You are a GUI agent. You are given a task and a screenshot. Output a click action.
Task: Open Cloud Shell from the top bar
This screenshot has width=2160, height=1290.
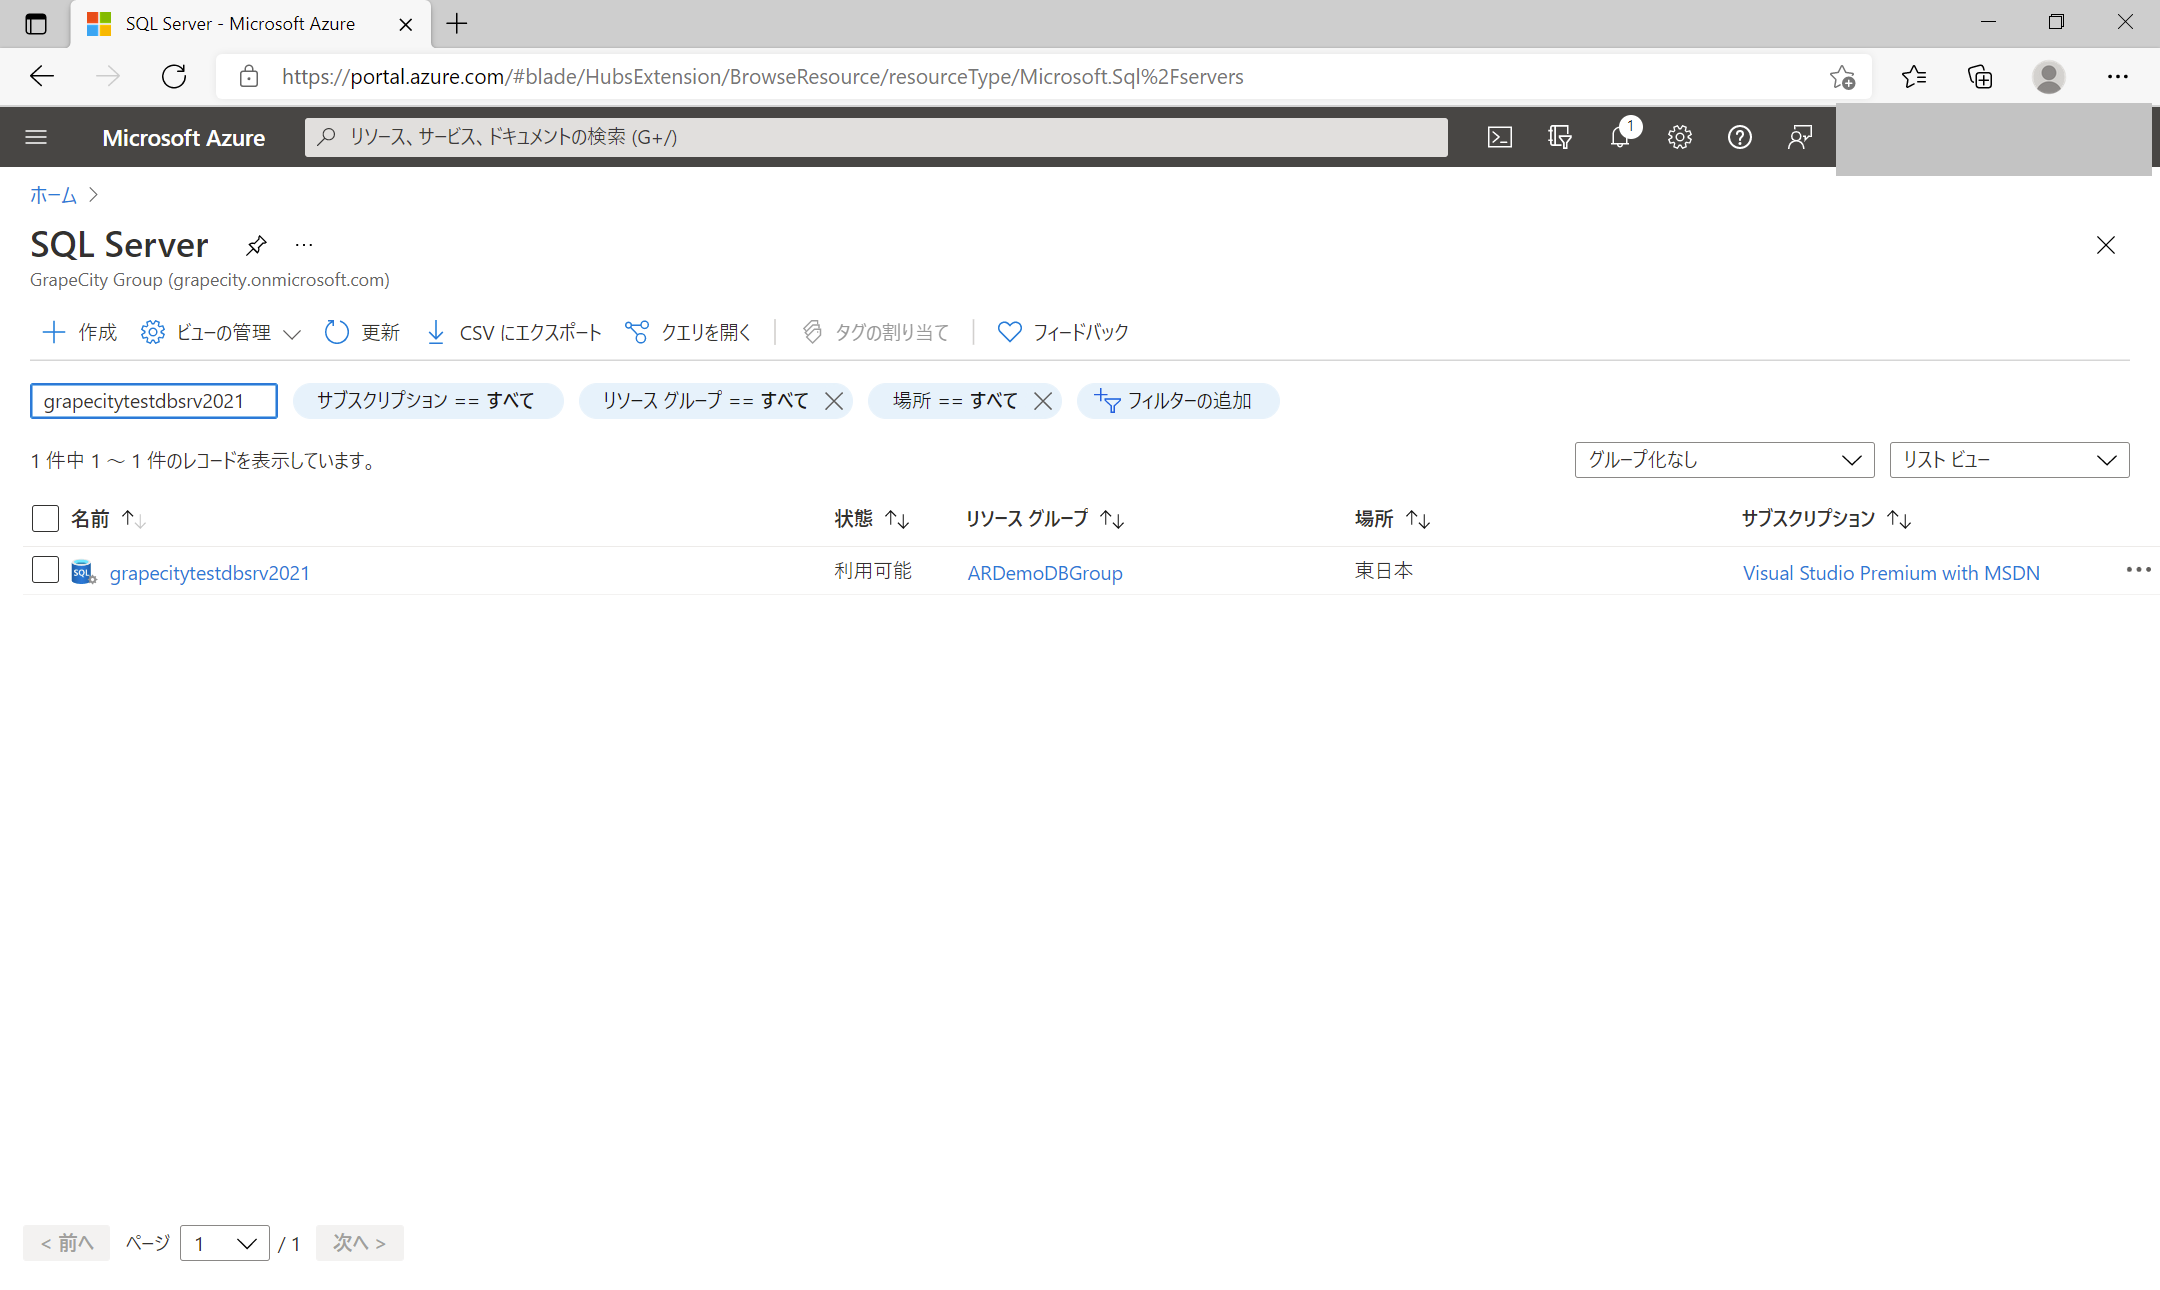pyautogui.click(x=1499, y=137)
